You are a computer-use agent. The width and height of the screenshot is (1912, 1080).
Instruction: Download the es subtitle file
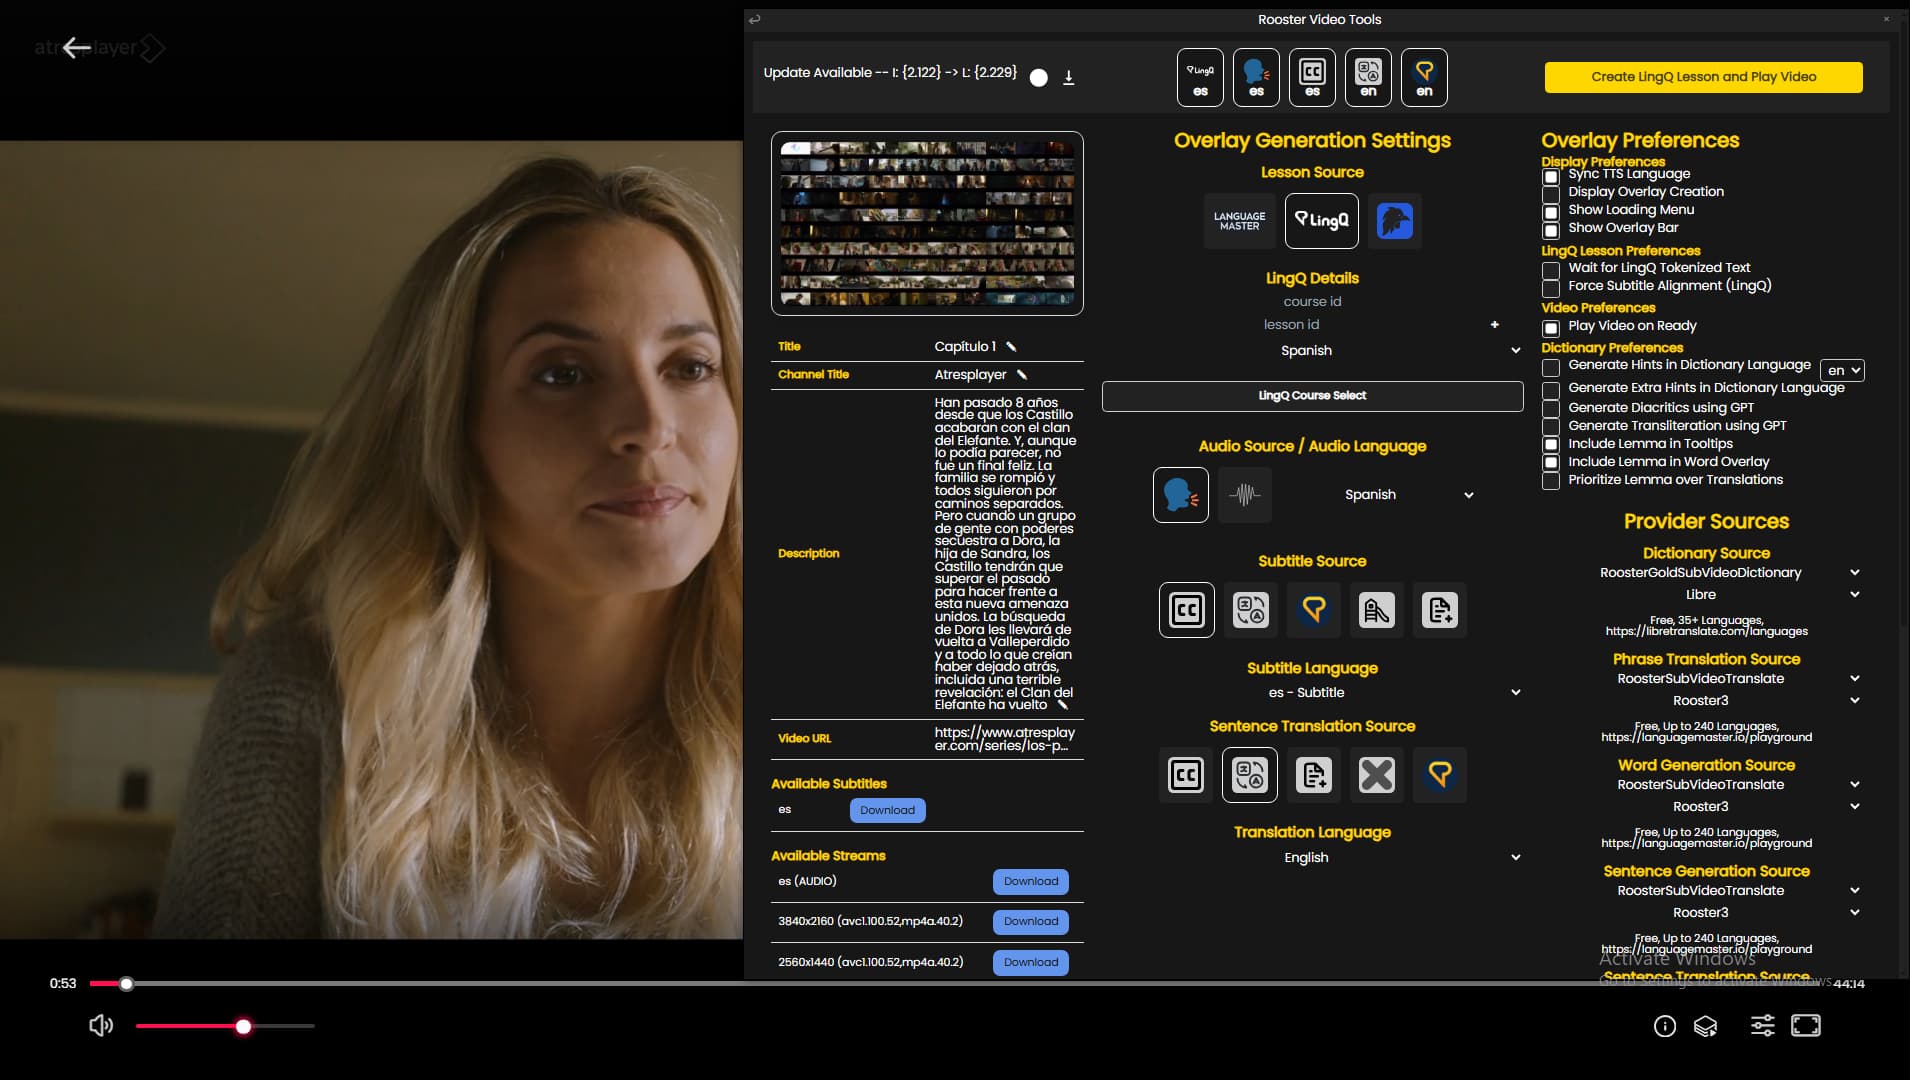pos(887,811)
